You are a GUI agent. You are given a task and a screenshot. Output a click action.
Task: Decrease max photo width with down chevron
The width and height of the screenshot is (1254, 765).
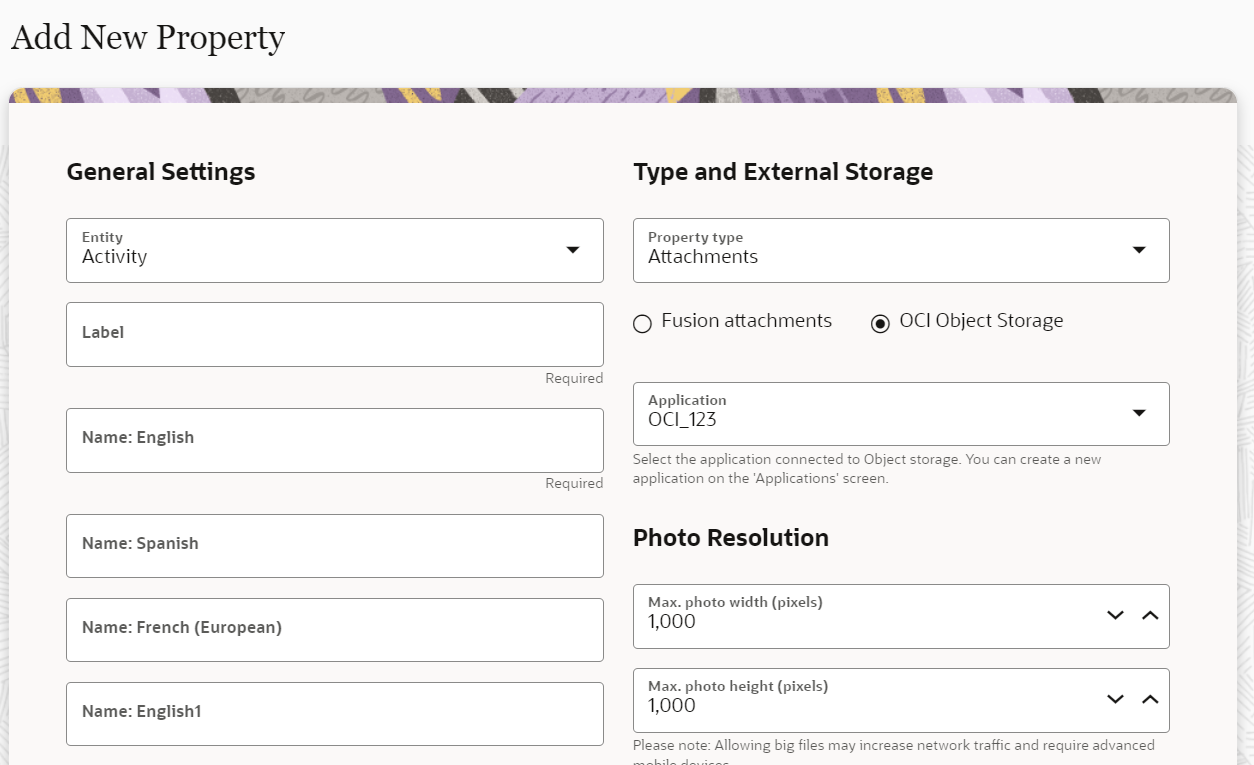point(1116,615)
